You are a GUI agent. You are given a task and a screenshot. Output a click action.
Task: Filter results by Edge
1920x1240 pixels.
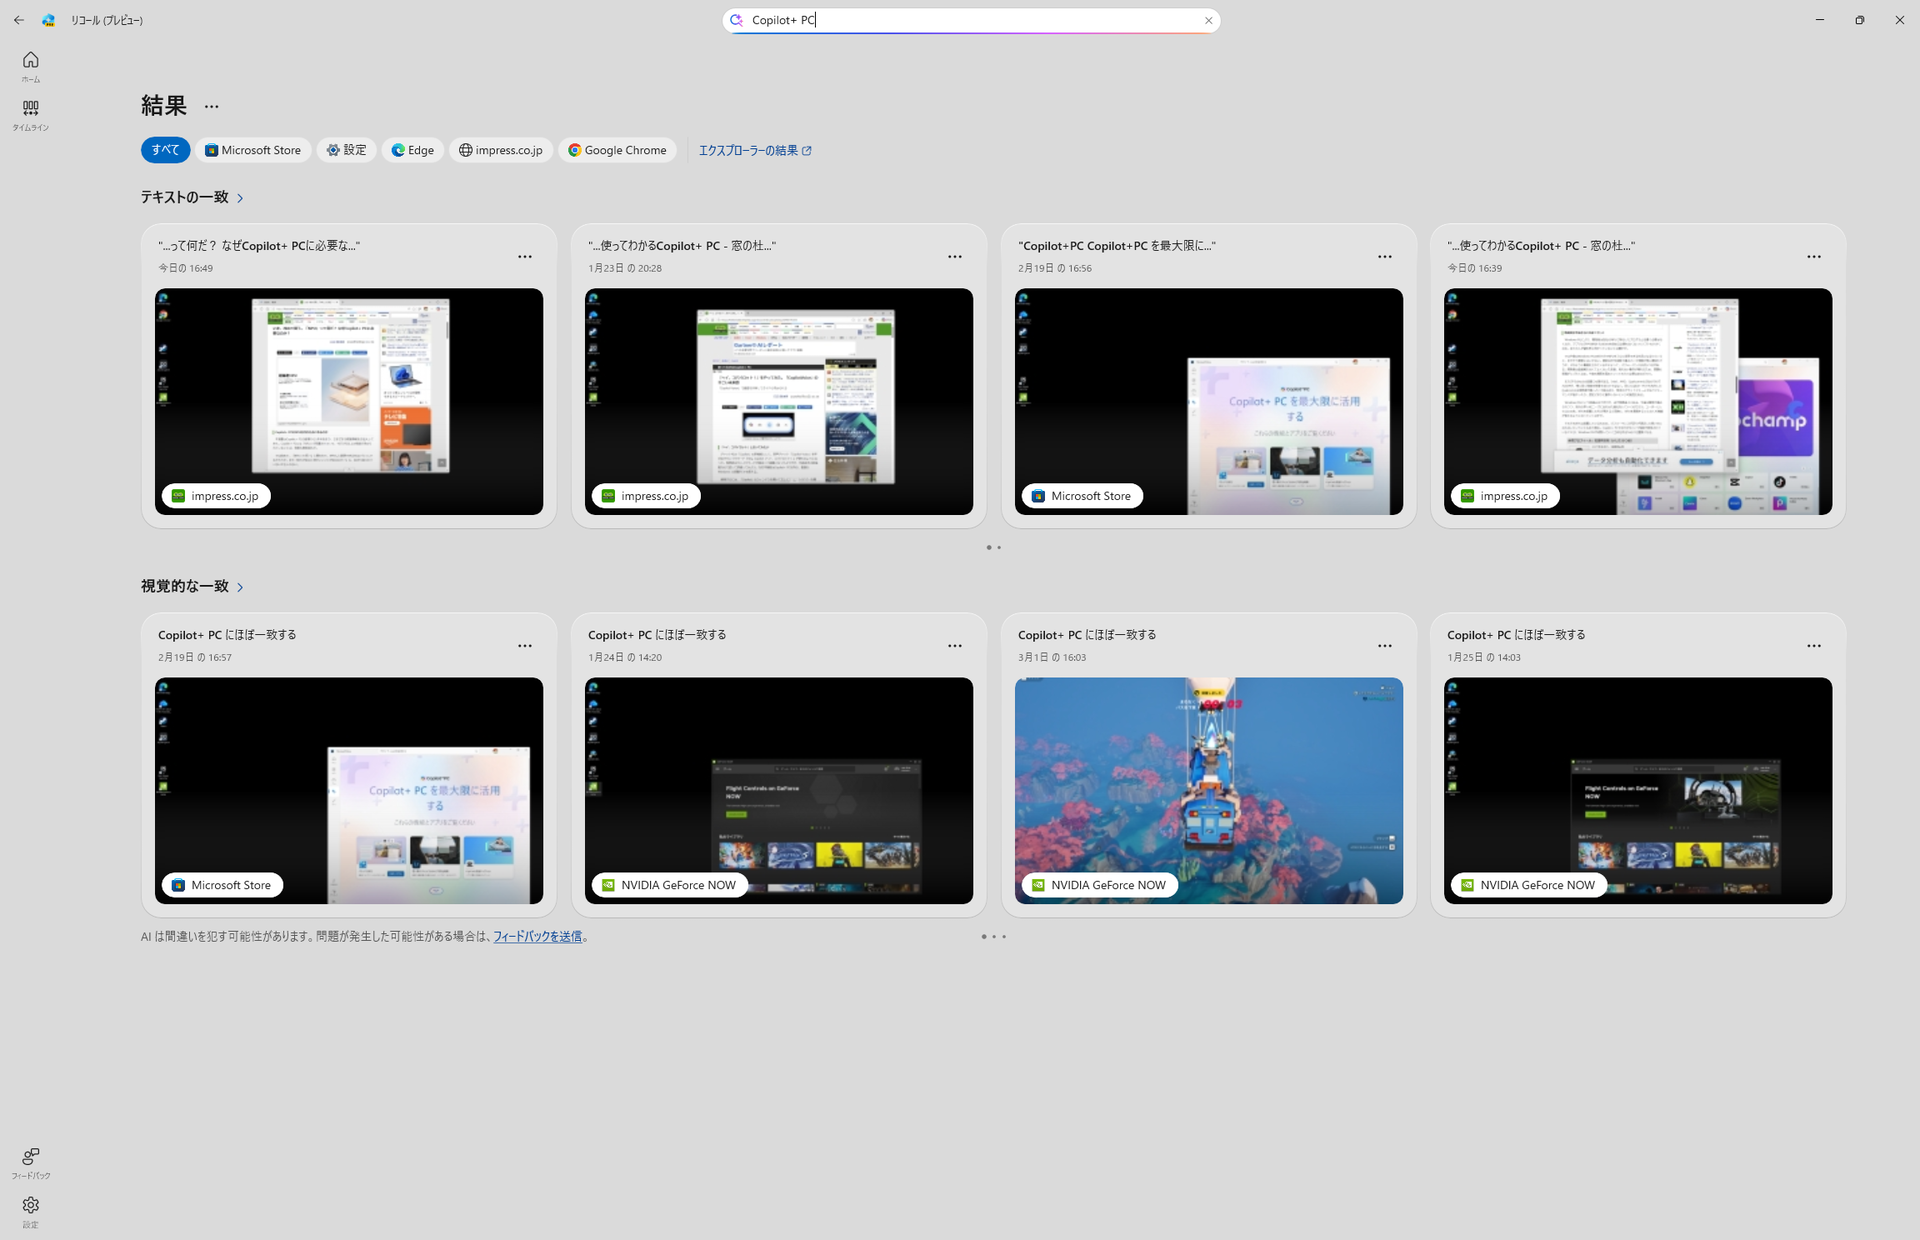pyautogui.click(x=412, y=150)
